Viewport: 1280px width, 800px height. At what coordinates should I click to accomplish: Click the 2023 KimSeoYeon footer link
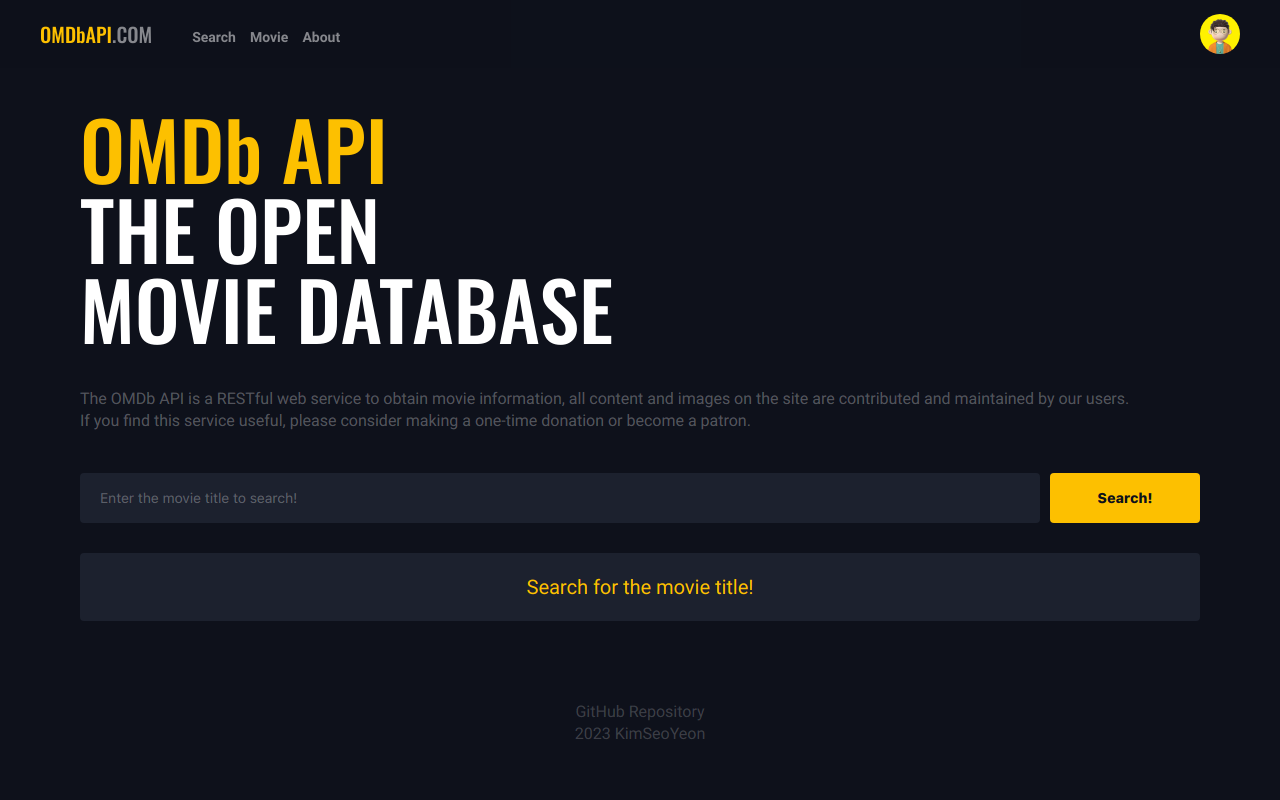[640, 733]
